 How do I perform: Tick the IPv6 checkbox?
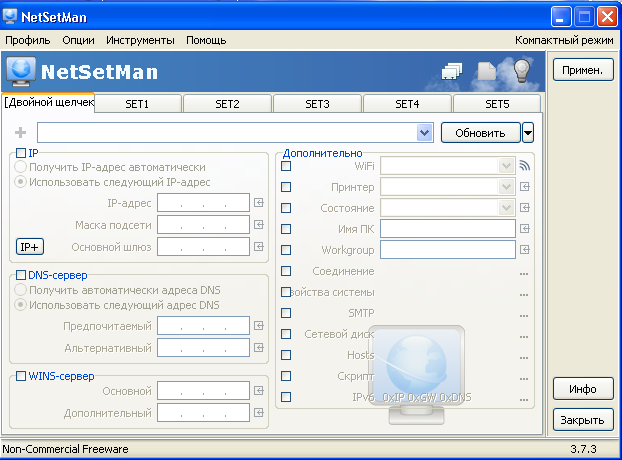(286, 397)
